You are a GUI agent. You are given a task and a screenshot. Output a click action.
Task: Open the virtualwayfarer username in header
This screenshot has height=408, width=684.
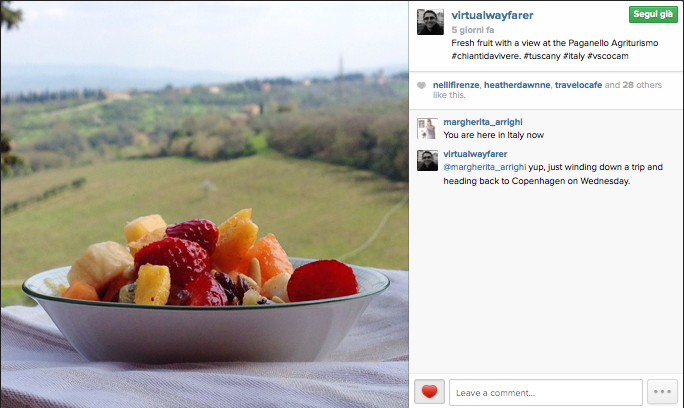[x=492, y=15]
